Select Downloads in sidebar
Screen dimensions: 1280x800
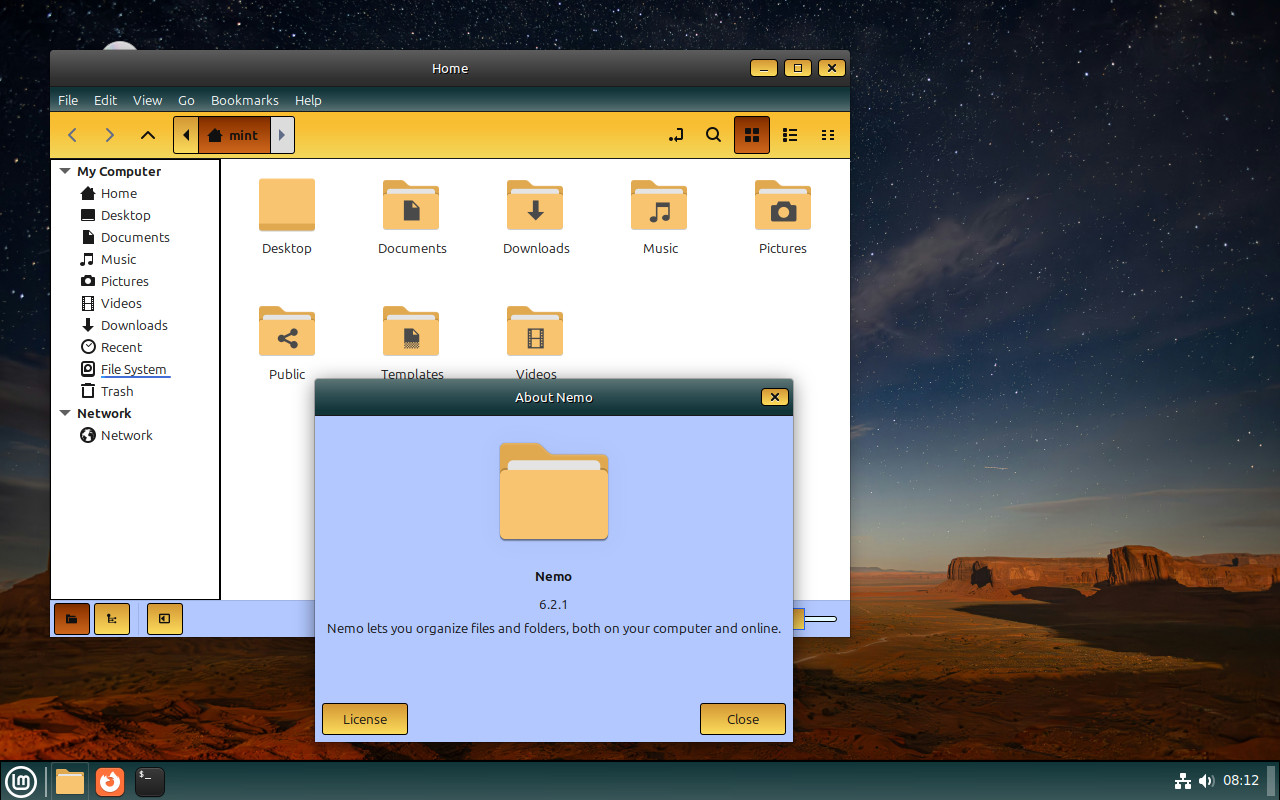pos(135,325)
